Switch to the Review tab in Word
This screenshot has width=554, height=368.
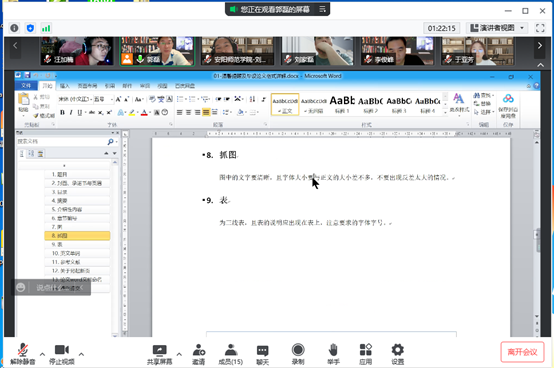(x=145, y=86)
